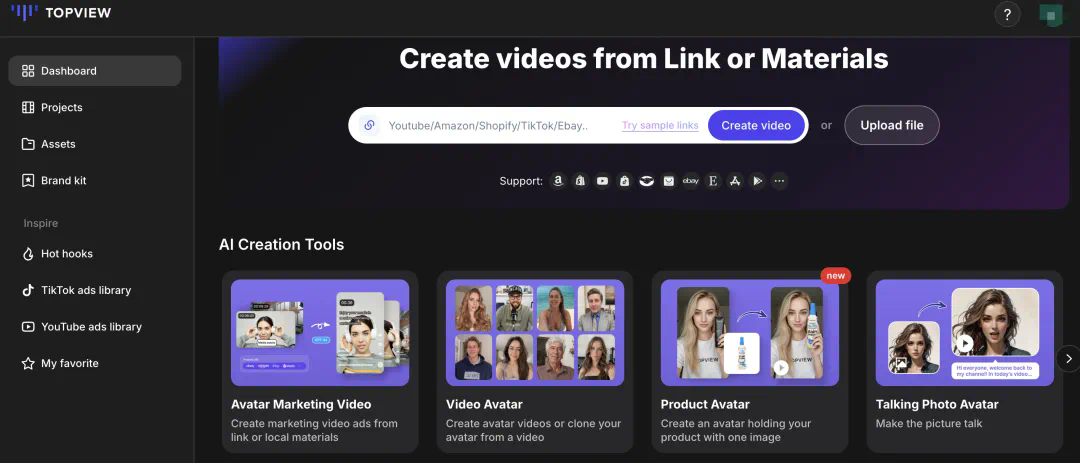
Task: Click the App Store support icon
Action: point(735,181)
